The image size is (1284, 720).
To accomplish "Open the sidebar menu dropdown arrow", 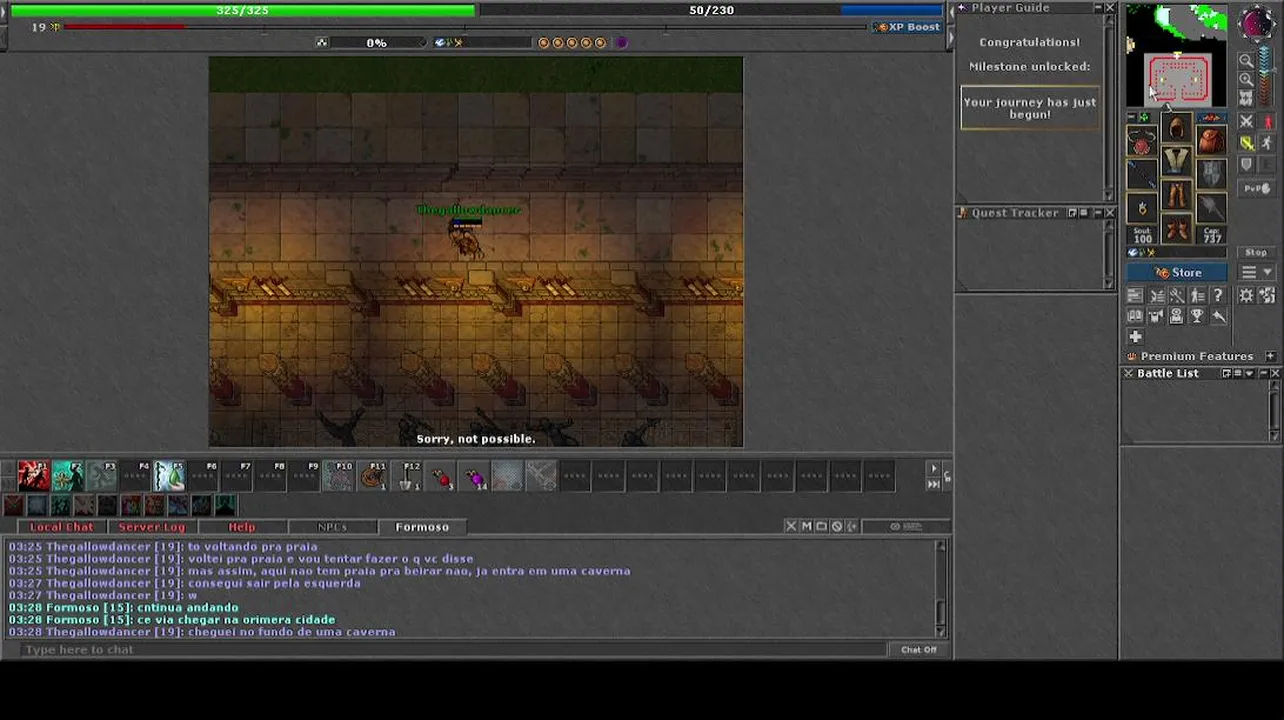I will 1267,272.
